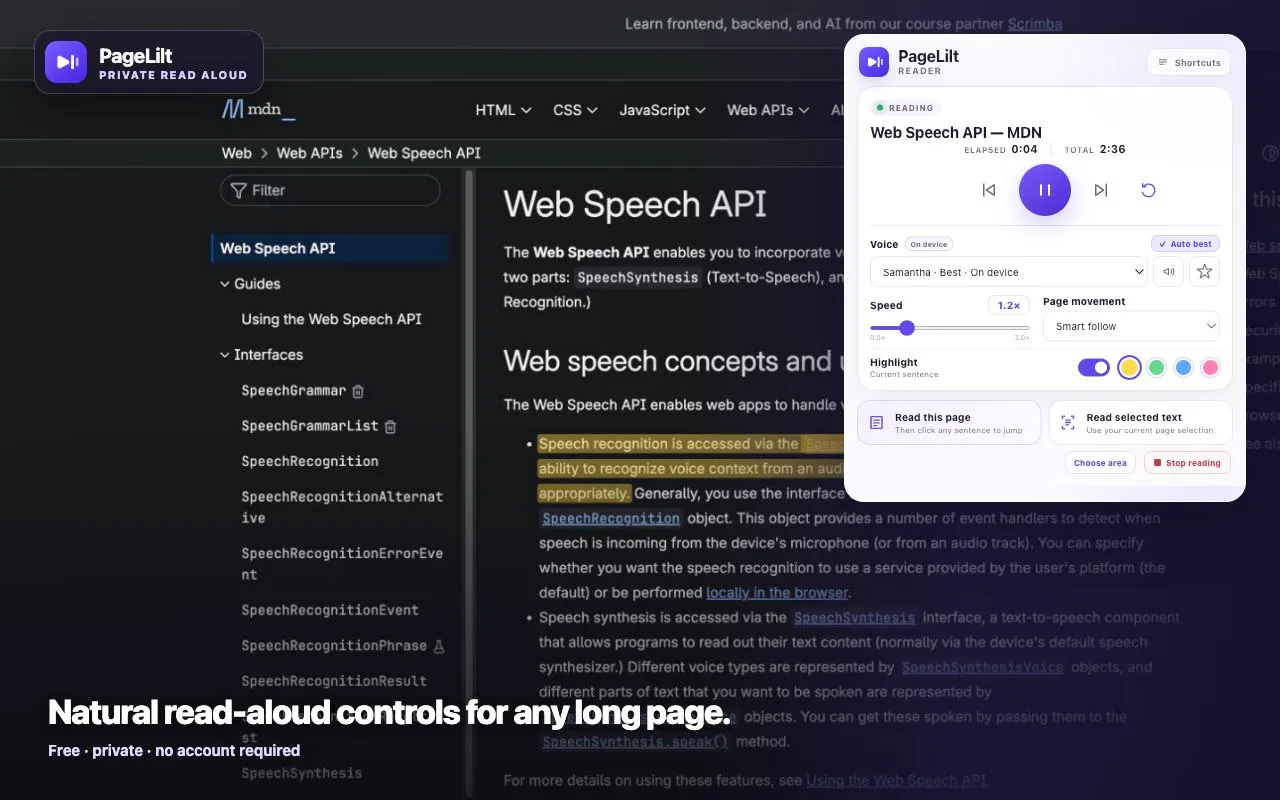Click the 1.2× speed value badge
The width and height of the screenshot is (1280, 800).
pos(1009,305)
